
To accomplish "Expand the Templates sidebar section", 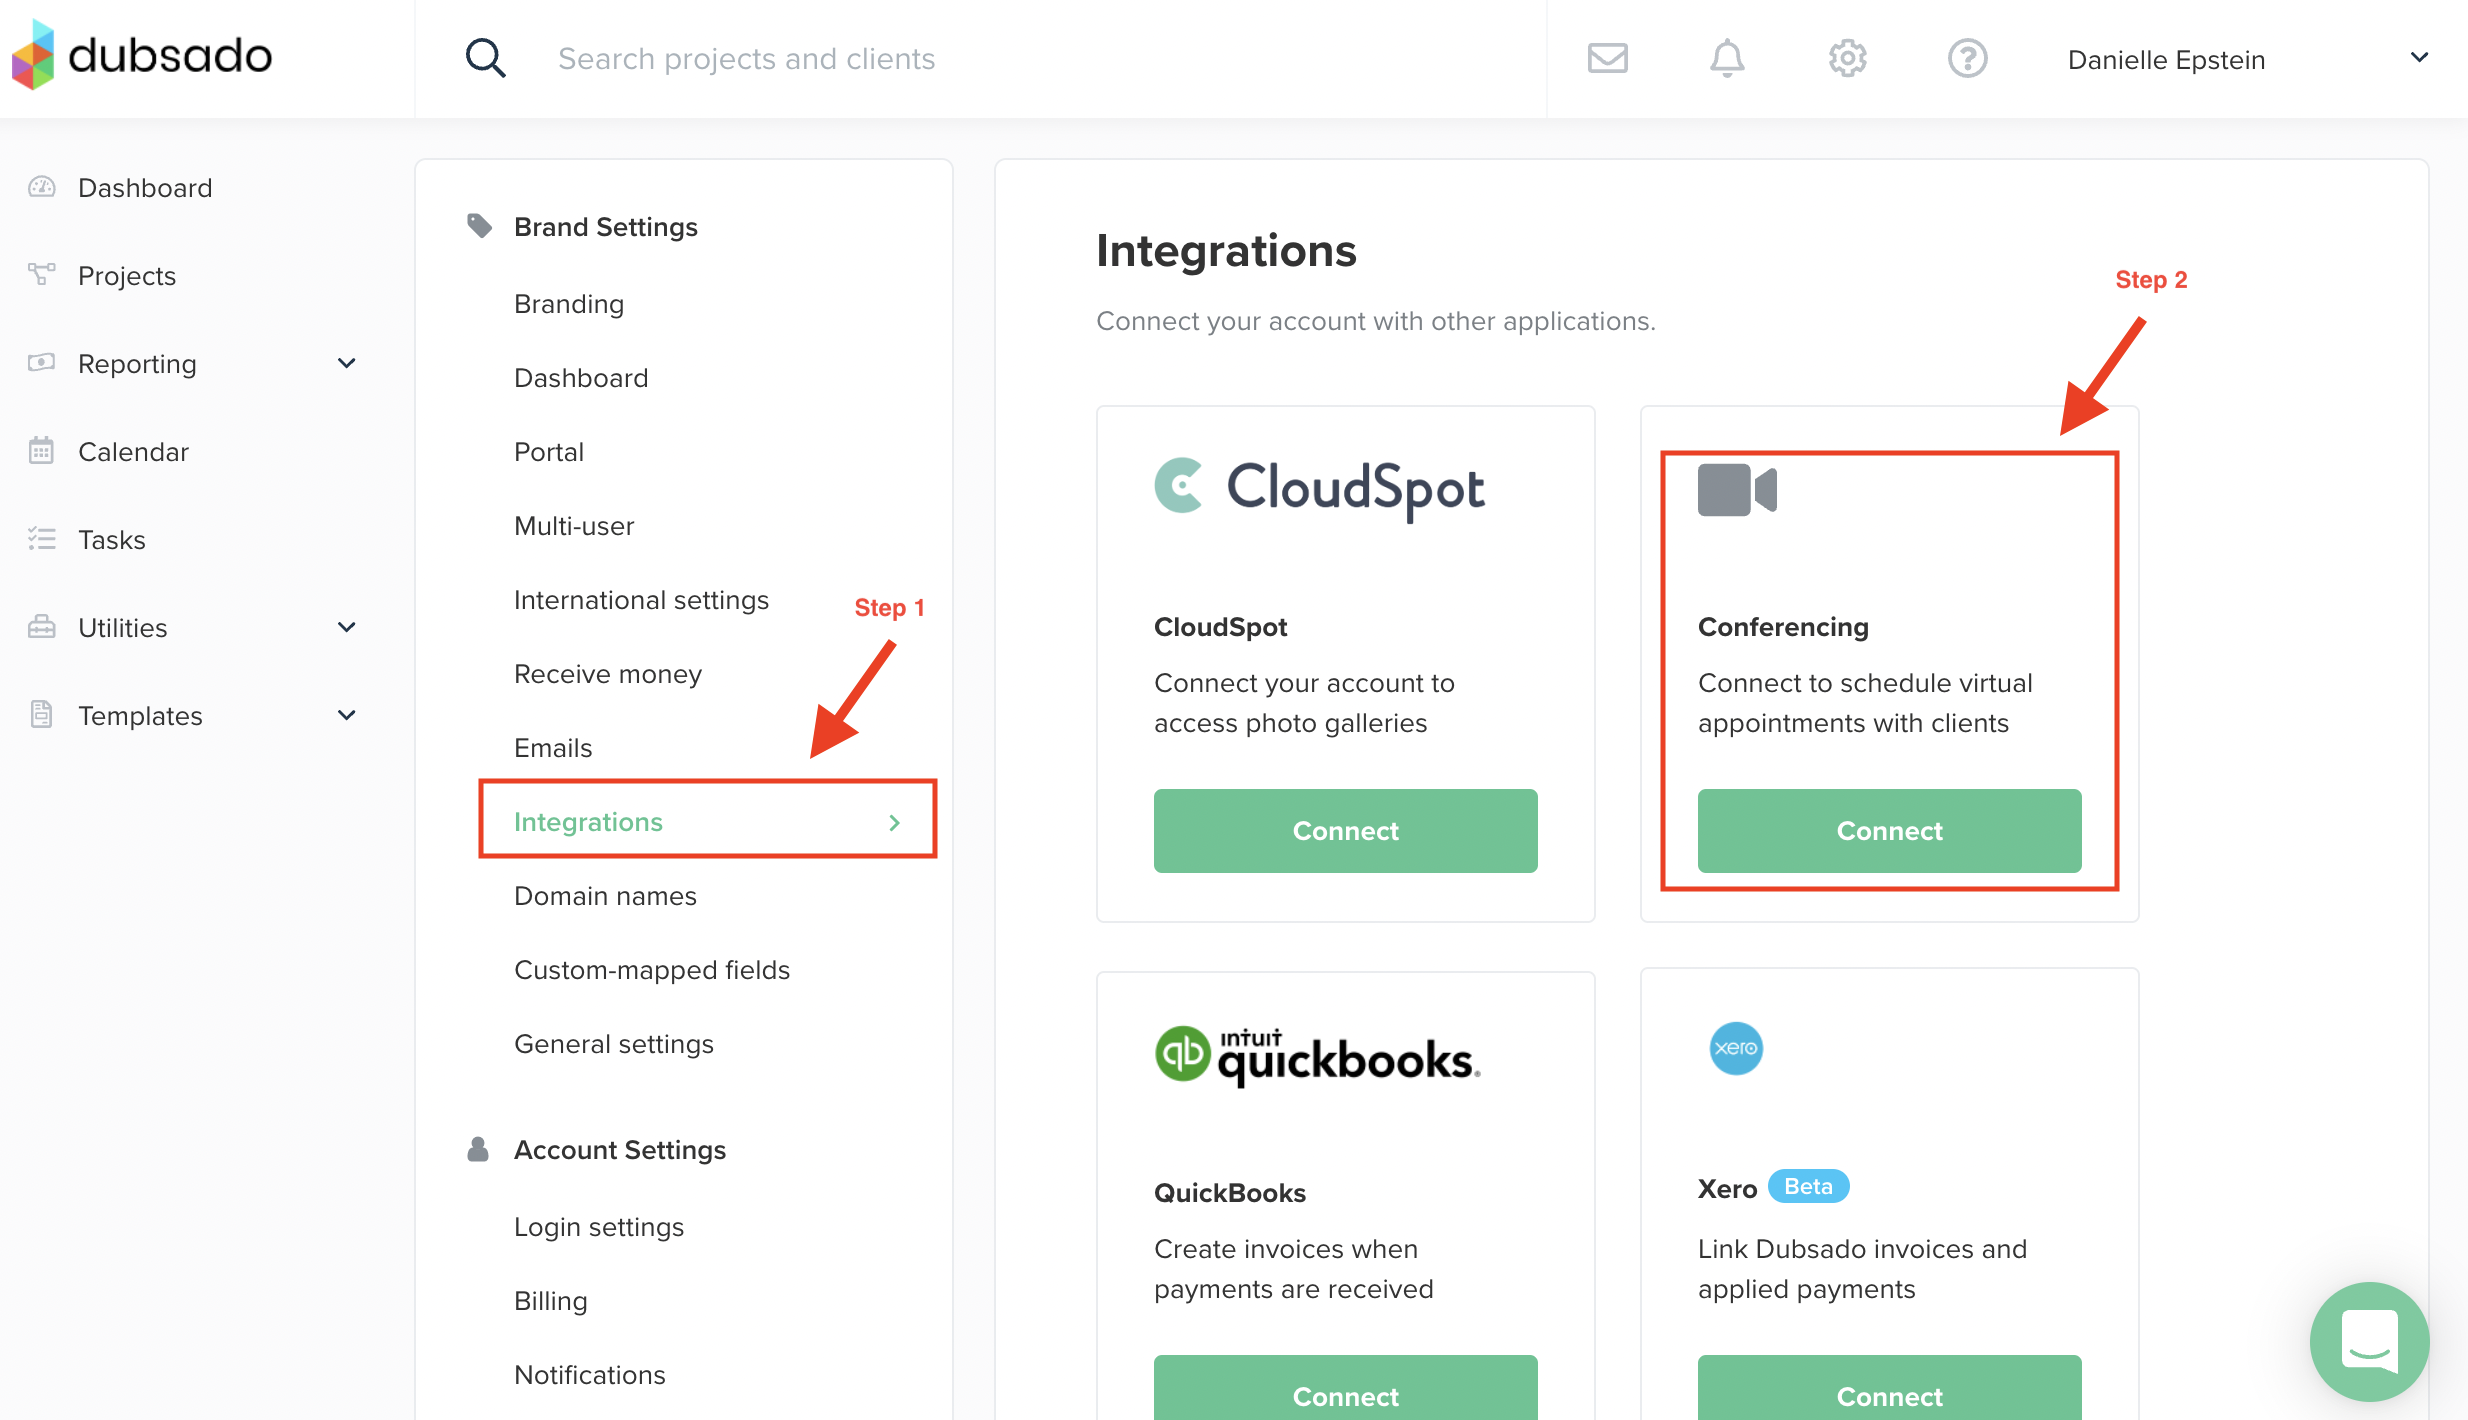I will point(347,715).
